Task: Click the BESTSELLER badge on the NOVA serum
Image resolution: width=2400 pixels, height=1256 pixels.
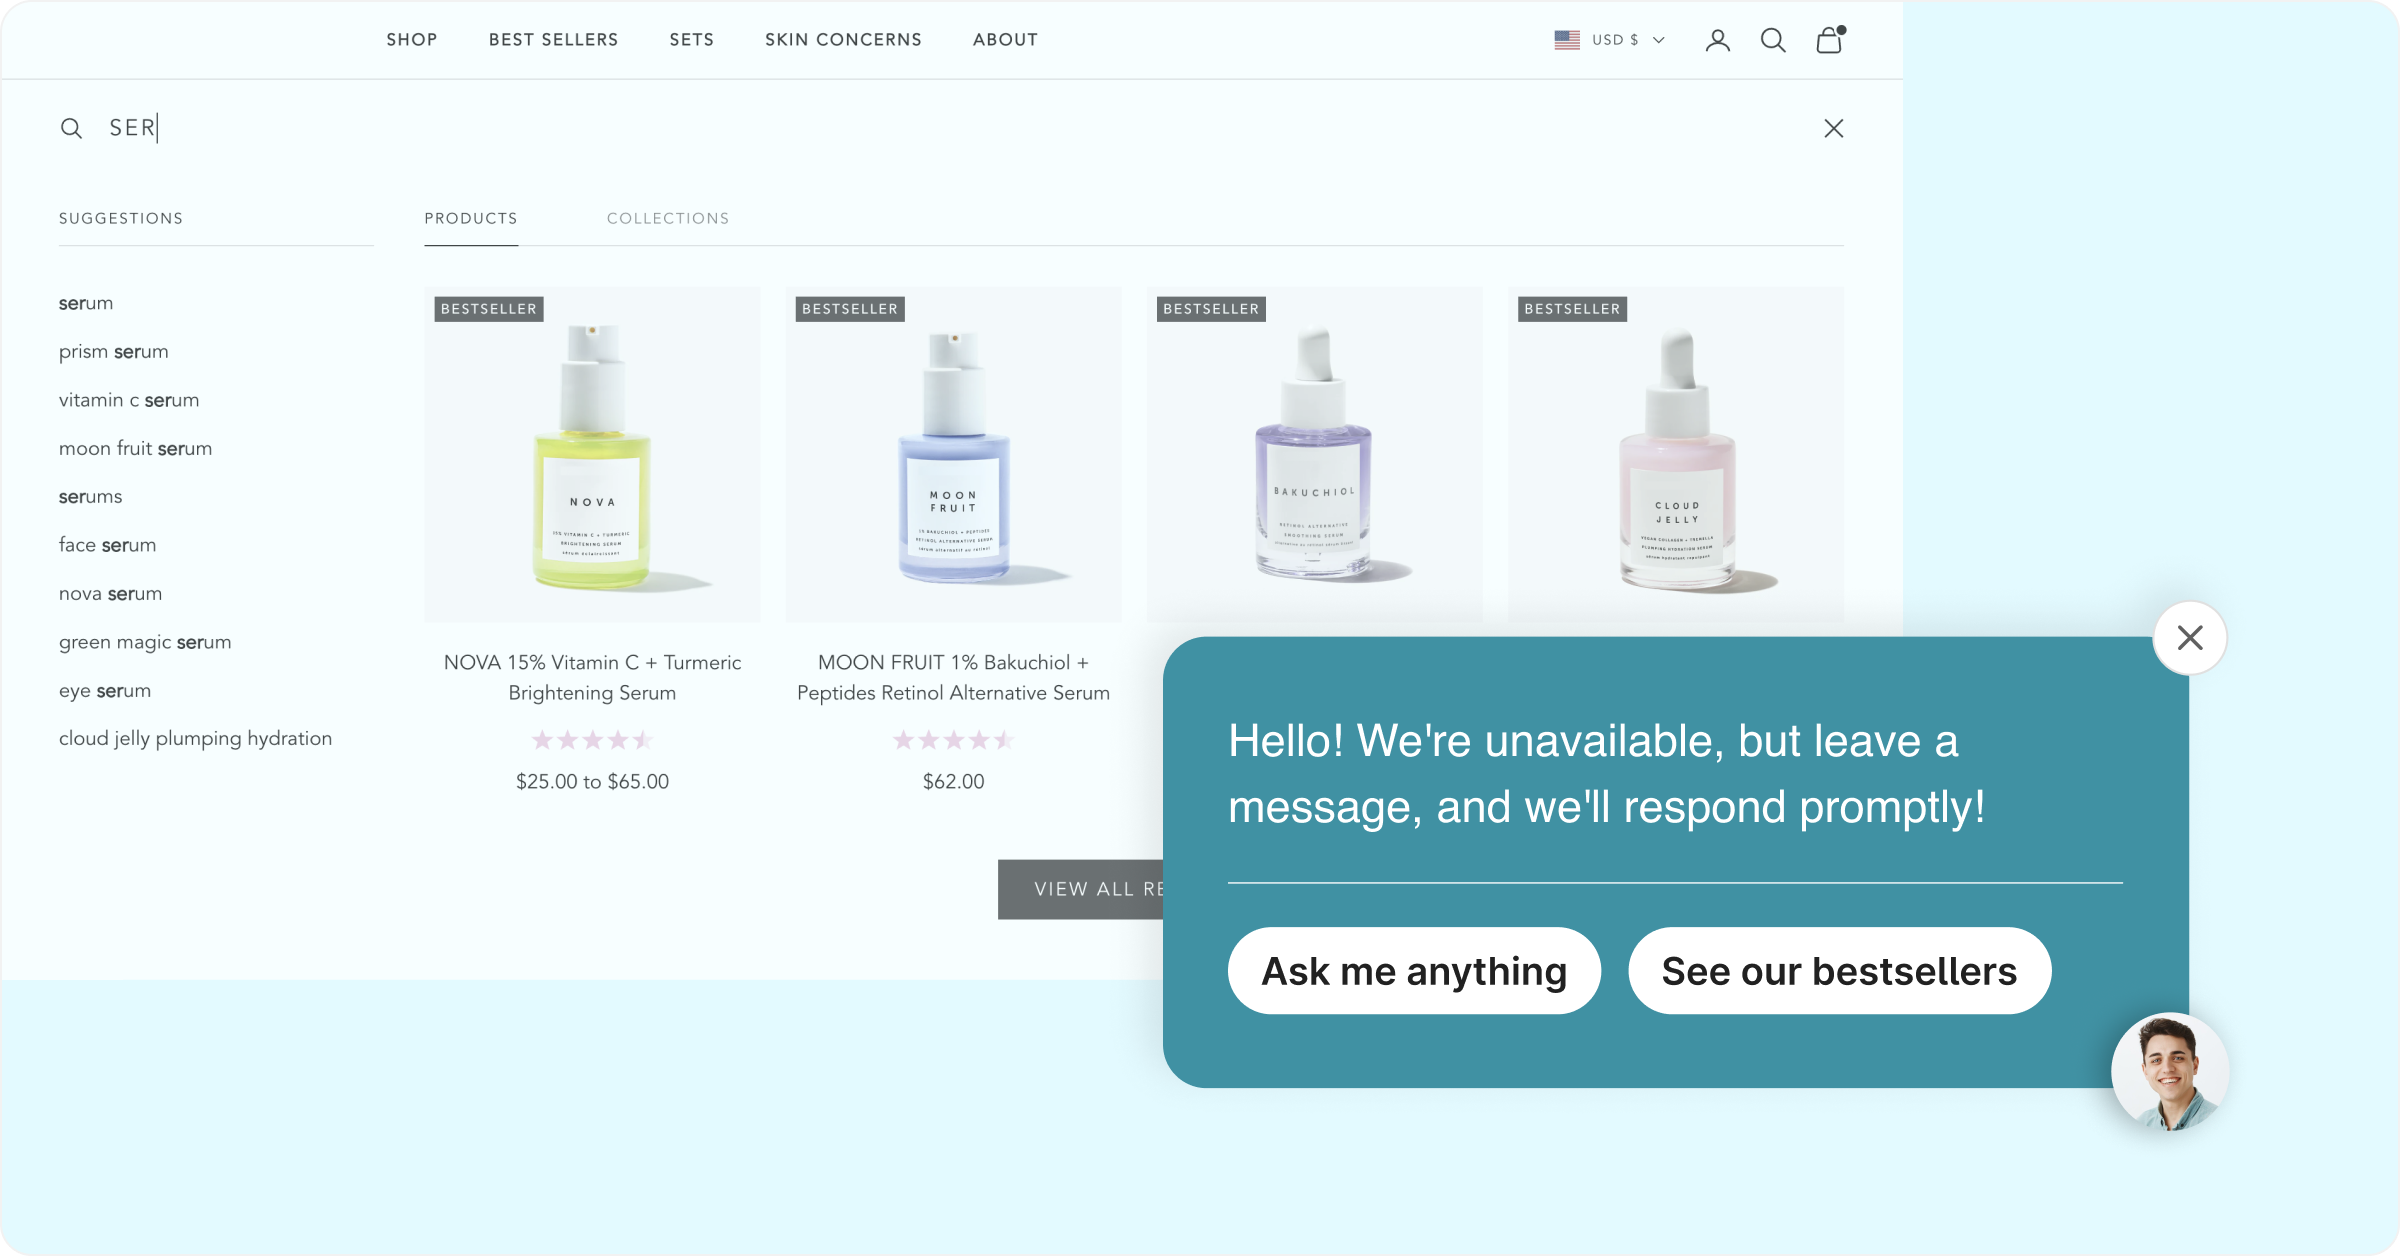Action: pyautogui.click(x=487, y=309)
